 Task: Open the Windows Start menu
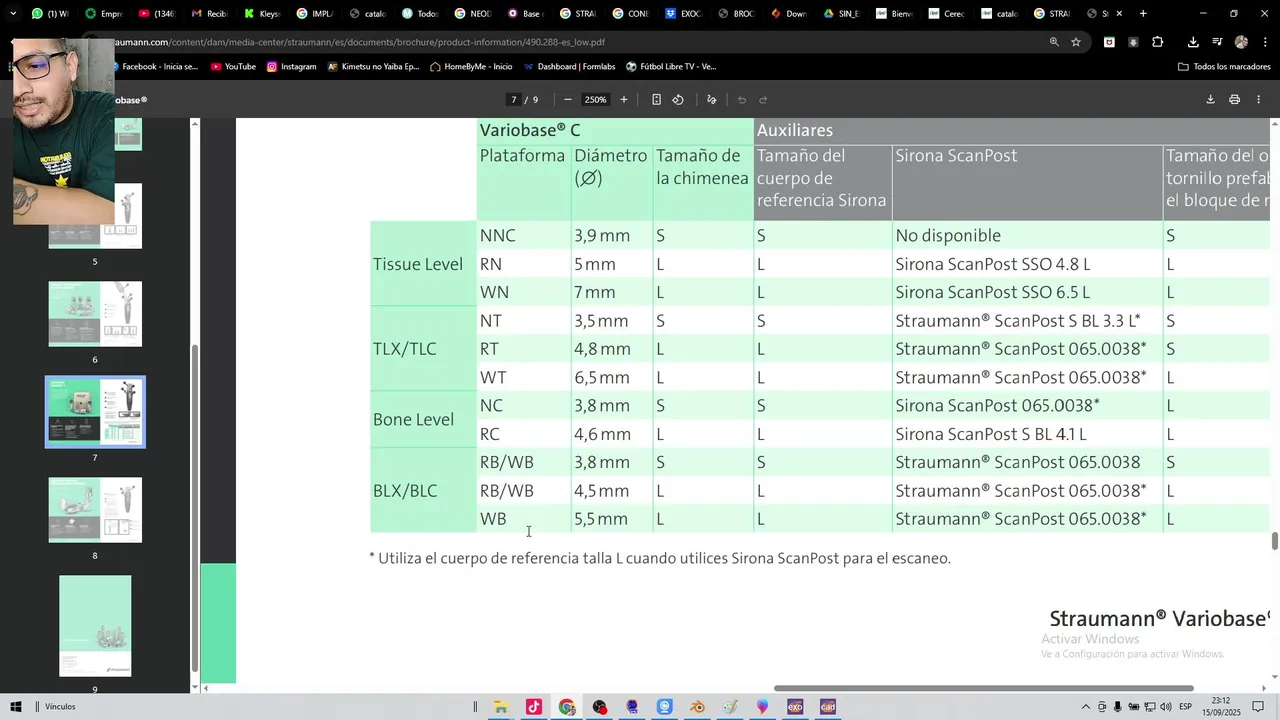[16, 707]
